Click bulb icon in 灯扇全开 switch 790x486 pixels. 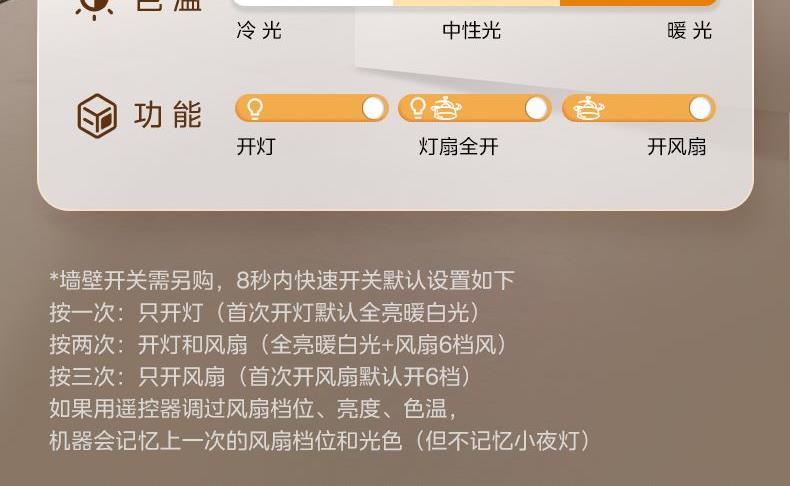click(x=417, y=108)
